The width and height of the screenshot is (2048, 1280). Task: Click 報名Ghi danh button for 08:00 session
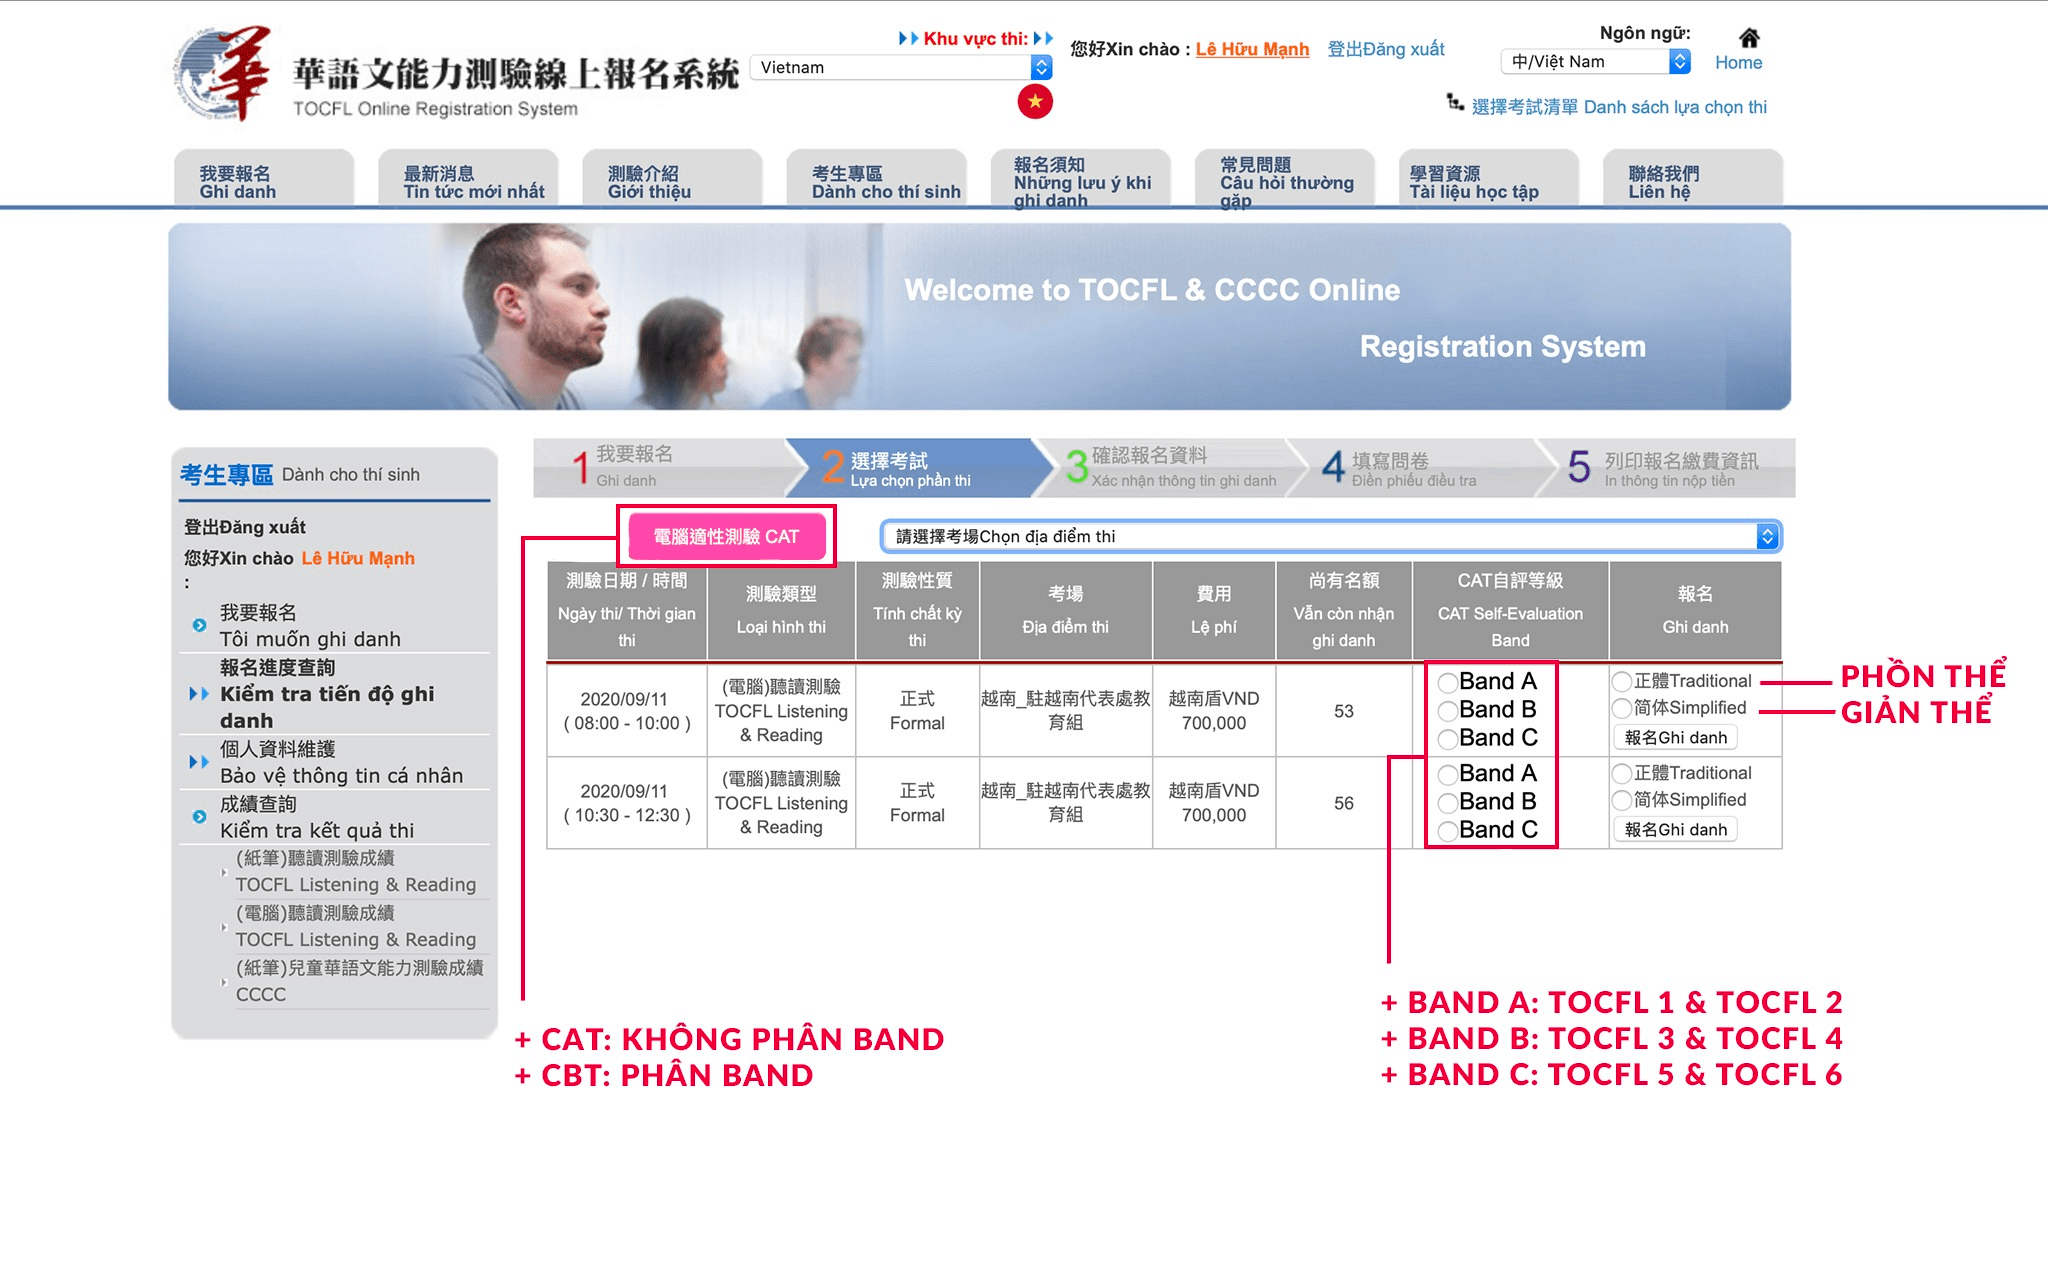[1675, 738]
